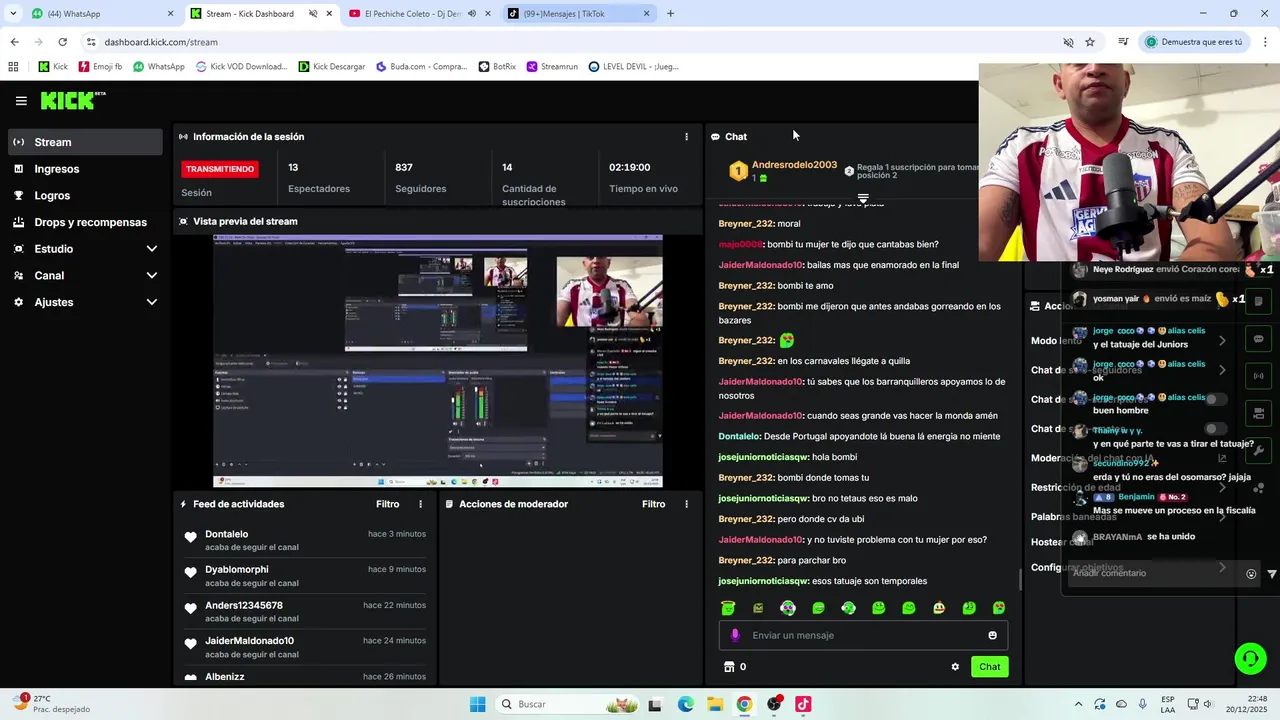Click Anders12345678 in the activity feed
1280x720 pixels.
click(x=244, y=605)
